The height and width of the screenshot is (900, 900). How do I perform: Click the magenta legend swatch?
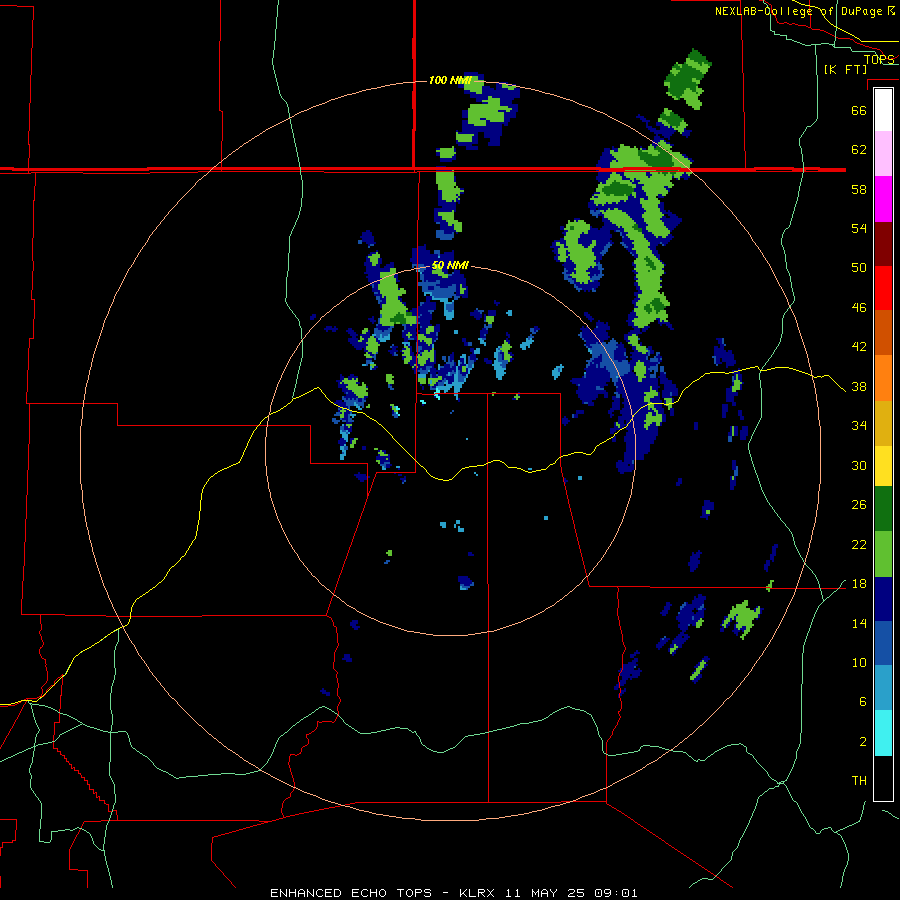(x=883, y=199)
